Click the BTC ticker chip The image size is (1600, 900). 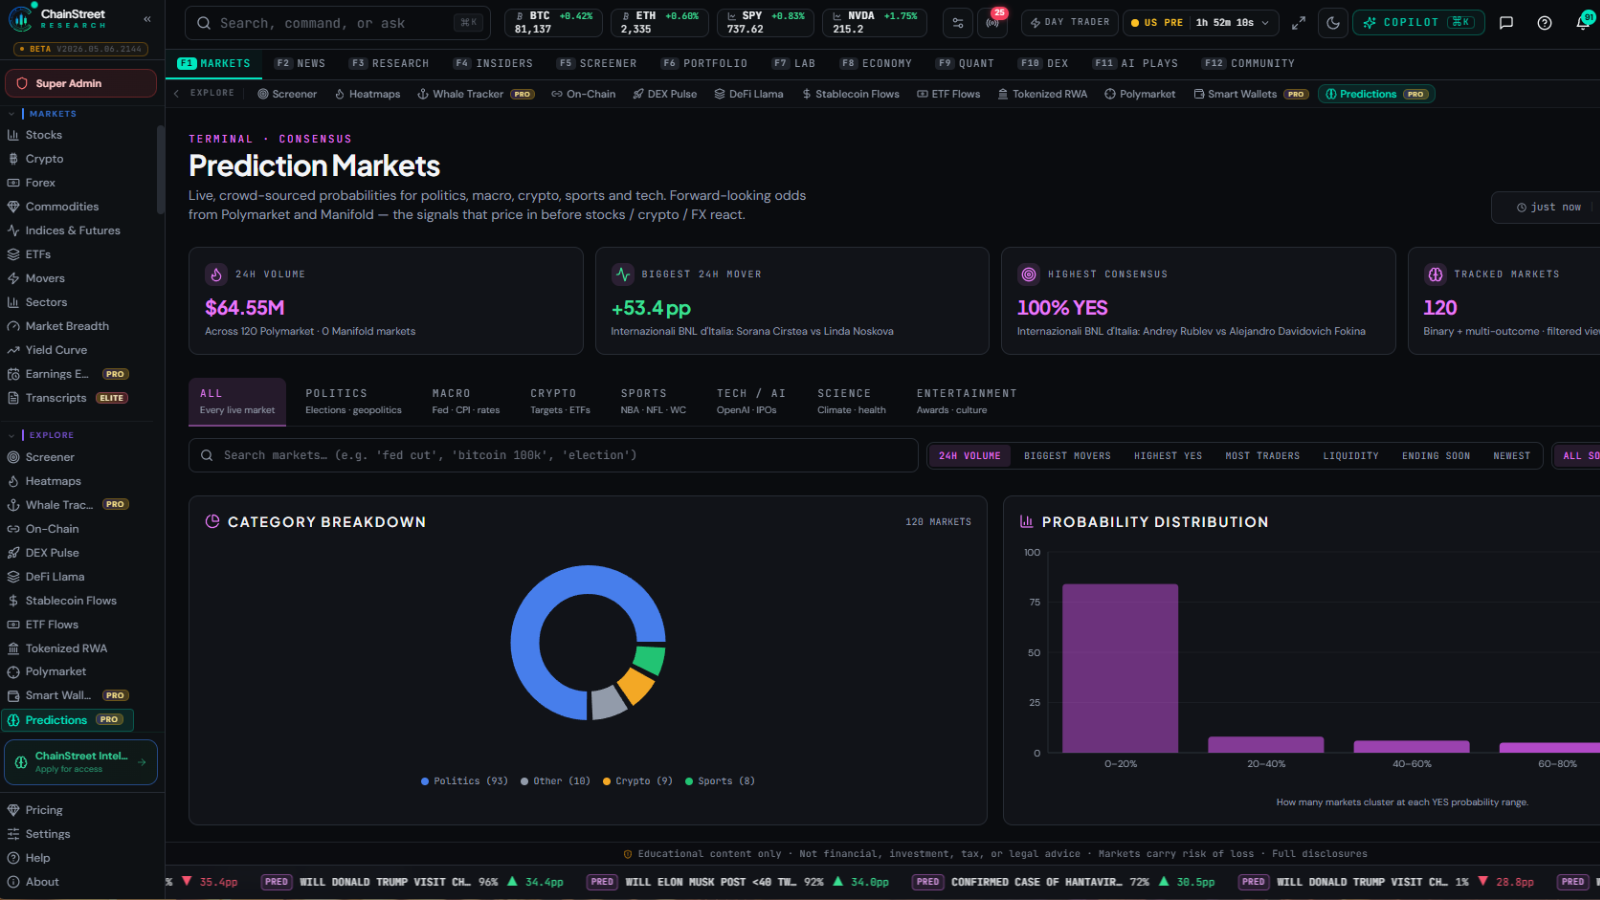(x=553, y=23)
